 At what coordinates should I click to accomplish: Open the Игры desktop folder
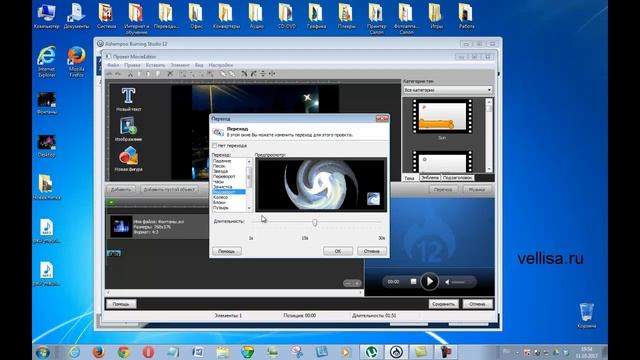(436, 16)
